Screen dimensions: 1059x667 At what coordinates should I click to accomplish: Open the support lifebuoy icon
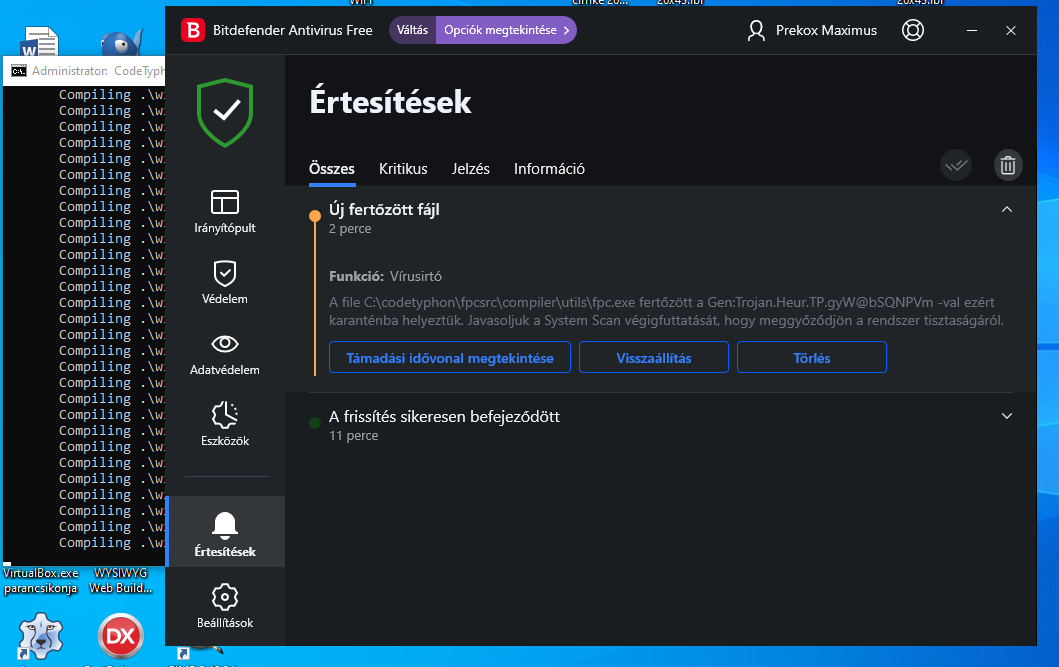pyautogui.click(x=912, y=30)
